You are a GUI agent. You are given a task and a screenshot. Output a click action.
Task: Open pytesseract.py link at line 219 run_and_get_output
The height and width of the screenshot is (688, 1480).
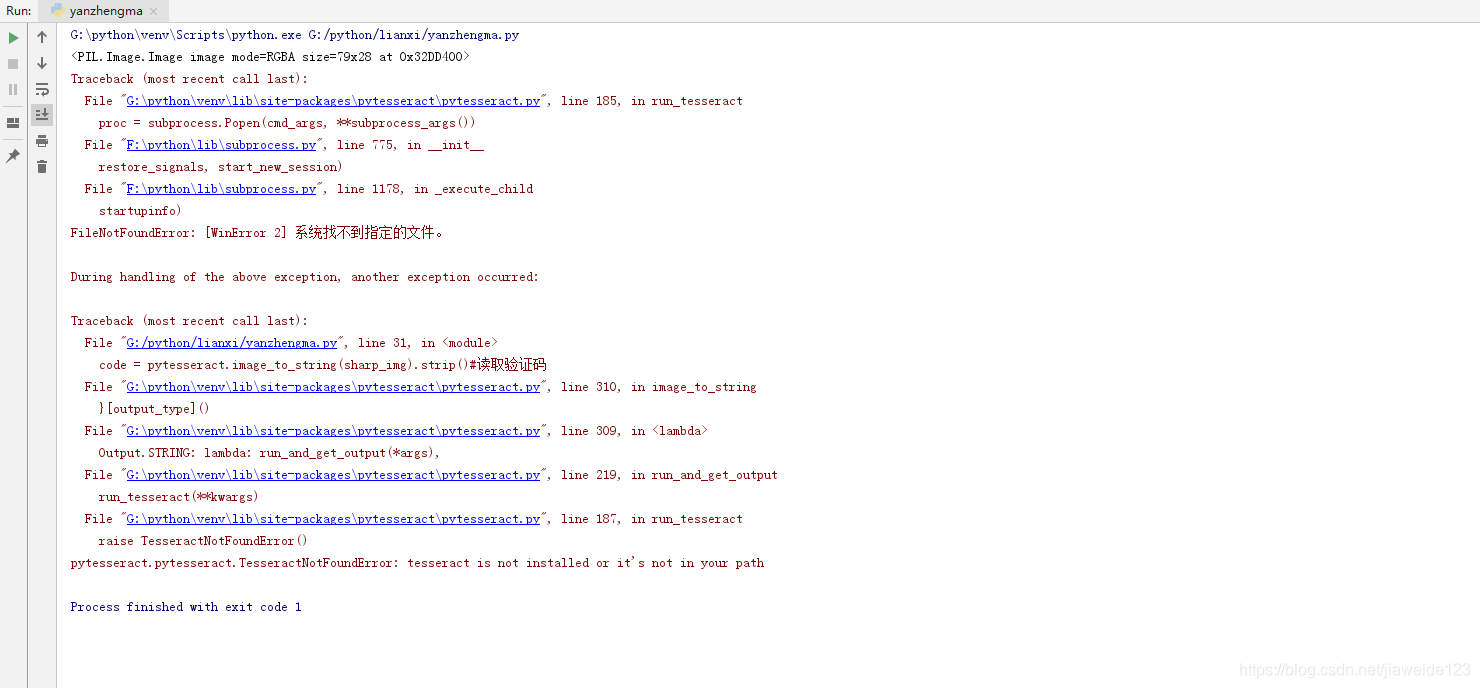[x=333, y=475]
